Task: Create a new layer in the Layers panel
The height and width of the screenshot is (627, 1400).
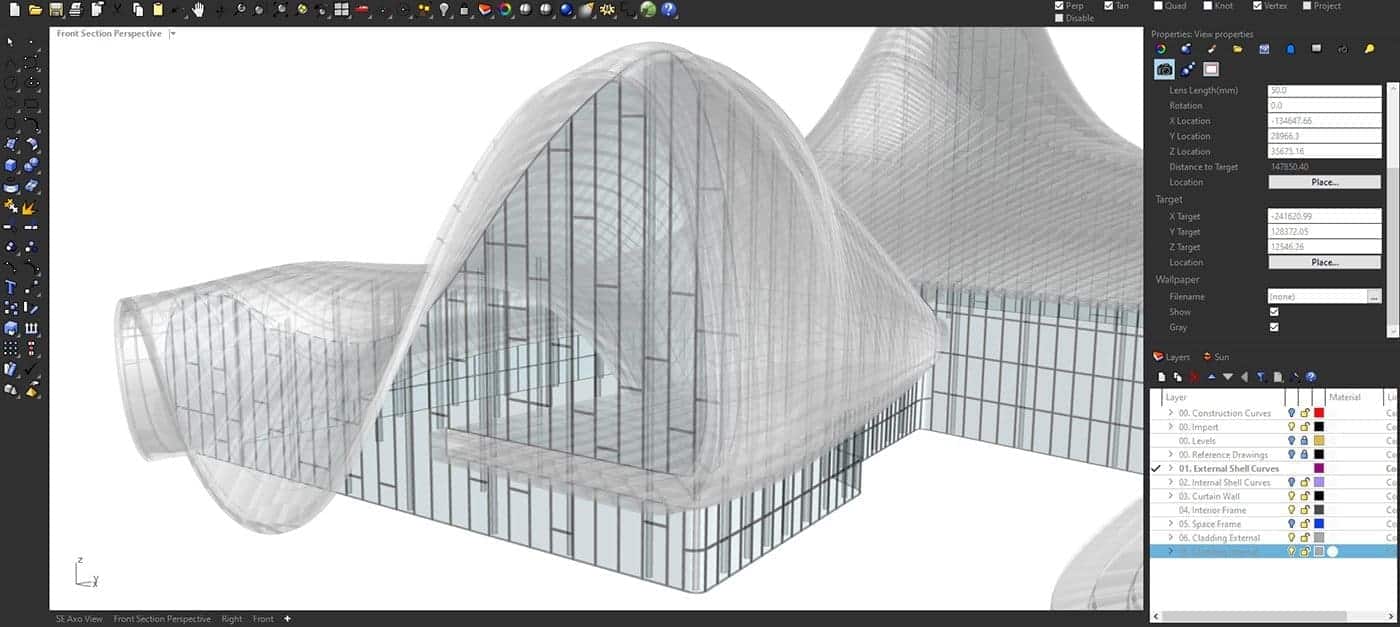Action: tap(1162, 375)
